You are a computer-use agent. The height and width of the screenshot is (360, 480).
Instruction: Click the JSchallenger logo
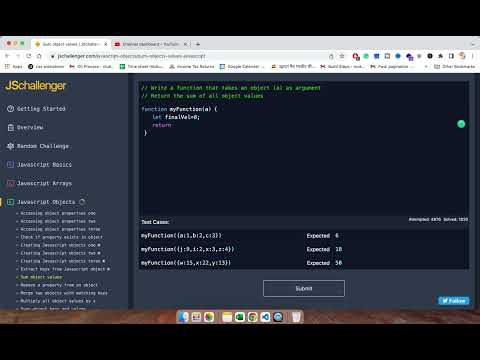[x=36, y=86]
